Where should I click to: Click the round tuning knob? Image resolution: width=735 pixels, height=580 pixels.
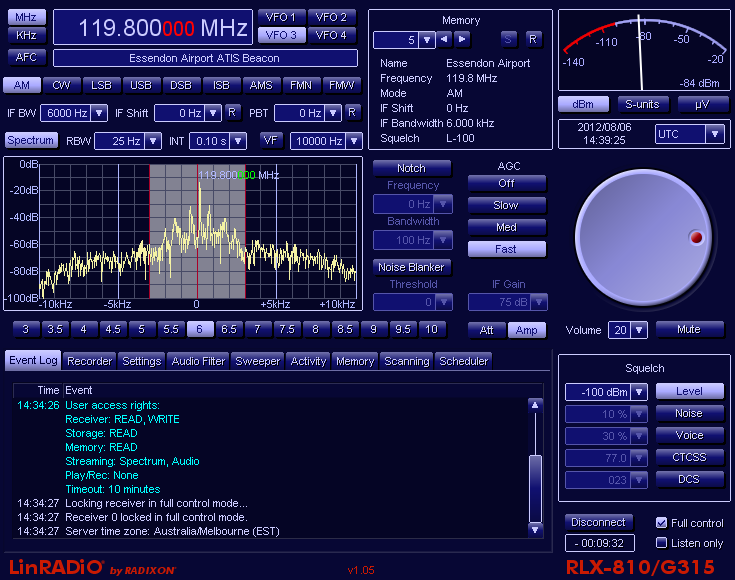pyautogui.click(x=644, y=237)
